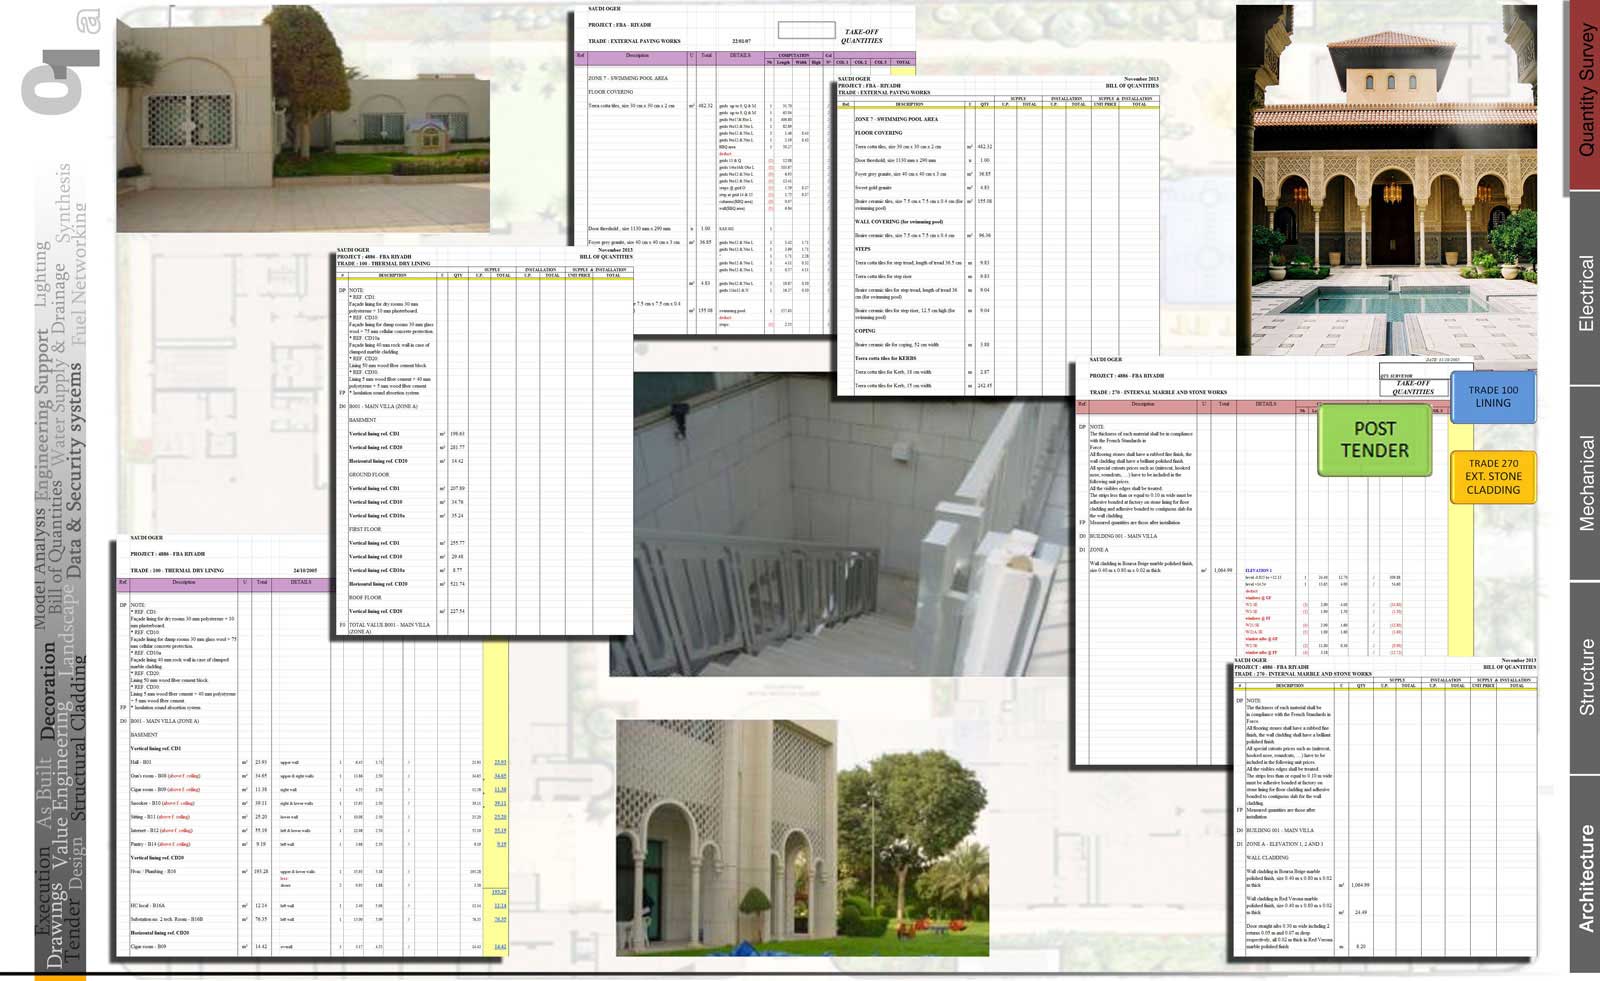The image size is (1600, 981).
Task: Click the empty box beside TAKE-OFF QUANTITIES
Action: click(x=806, y=30)
